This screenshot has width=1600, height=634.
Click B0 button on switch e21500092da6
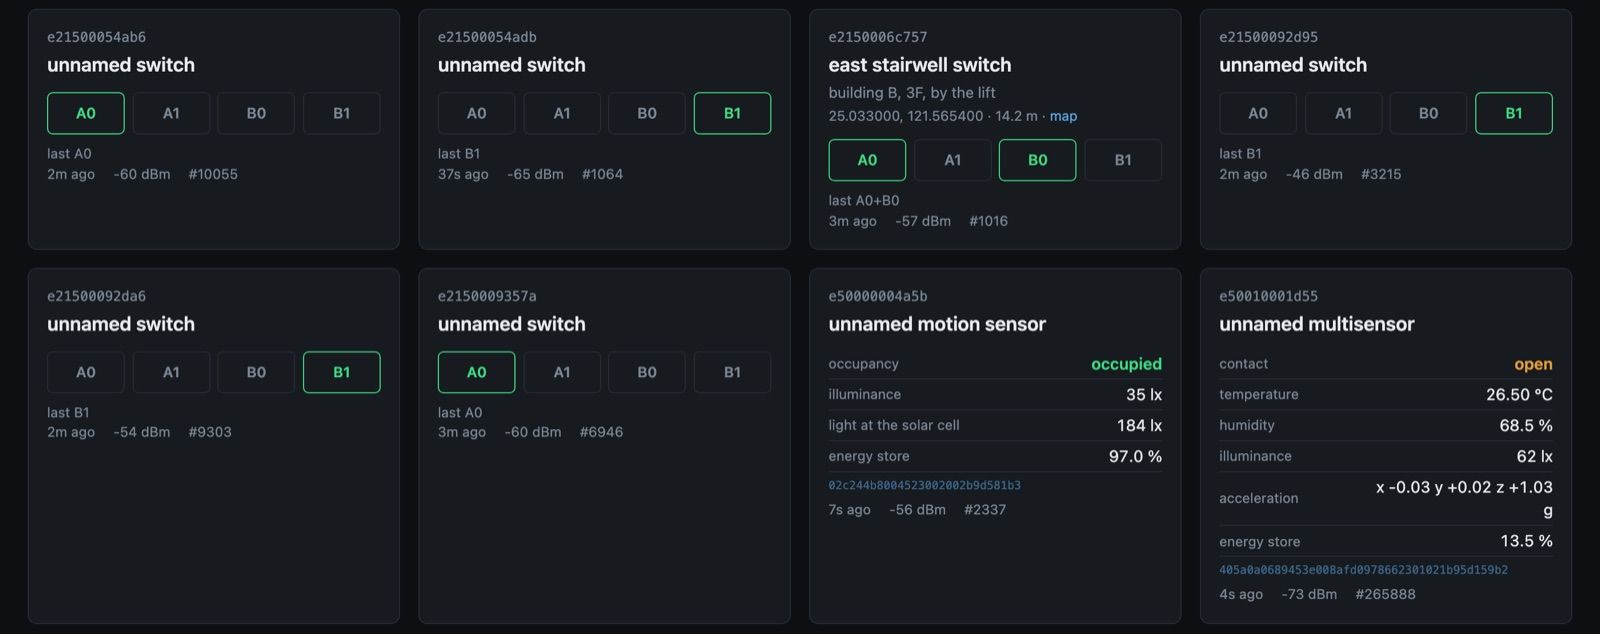point(256,372)
